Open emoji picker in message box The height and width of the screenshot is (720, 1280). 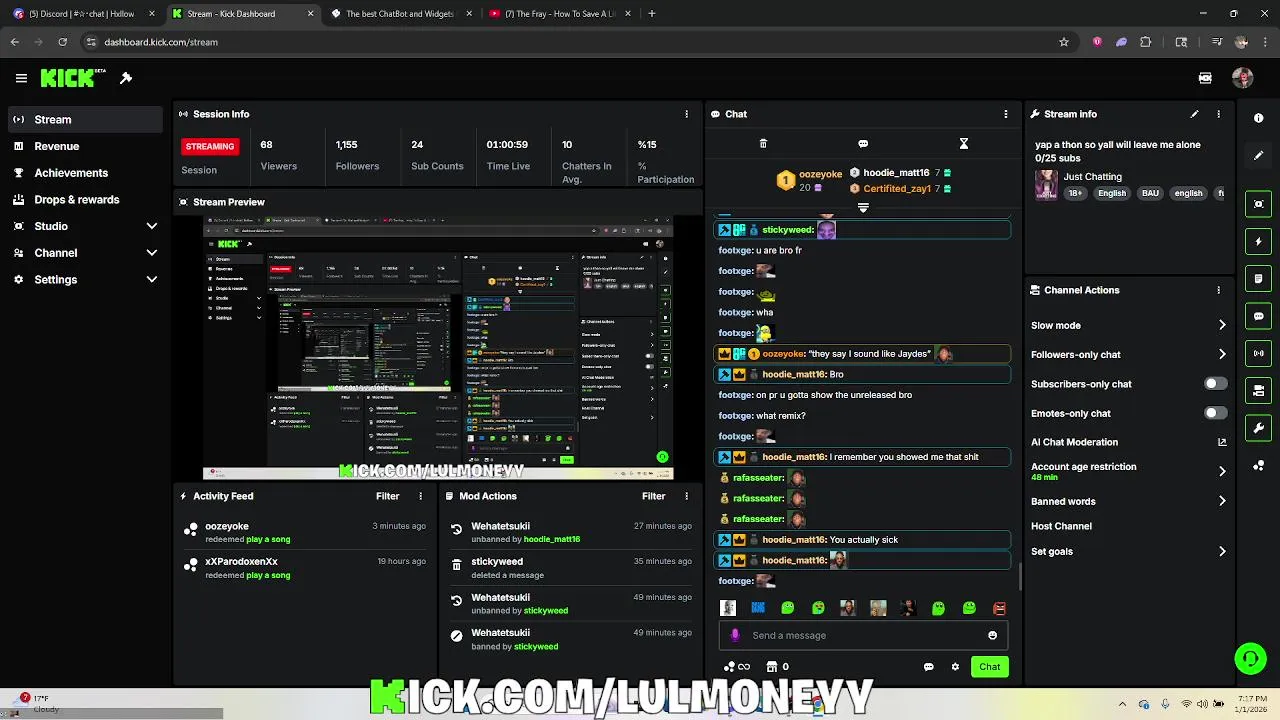click(x=992, y=635)
